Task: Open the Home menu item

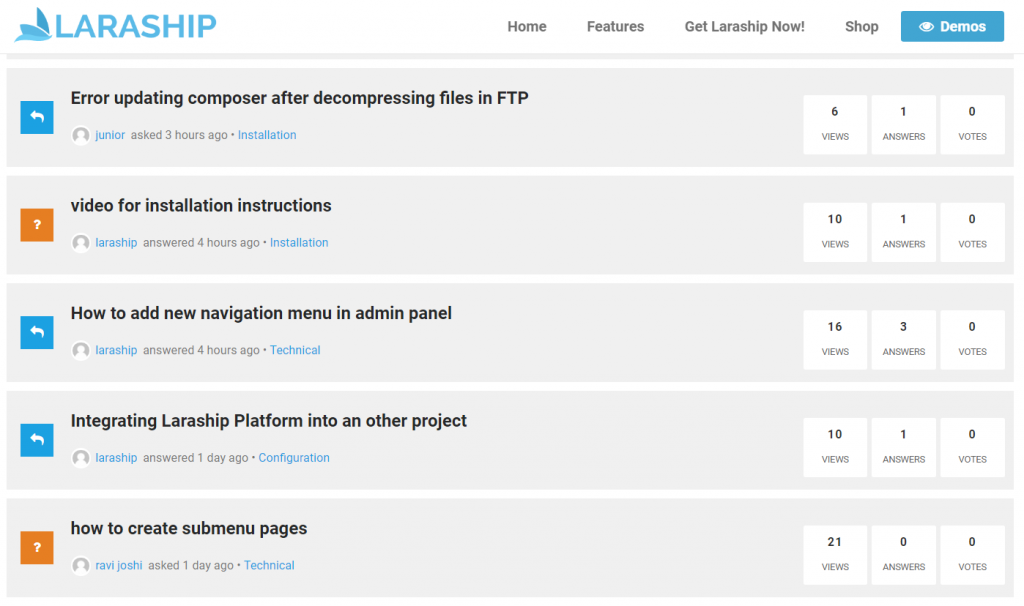Action: (527, 26)
